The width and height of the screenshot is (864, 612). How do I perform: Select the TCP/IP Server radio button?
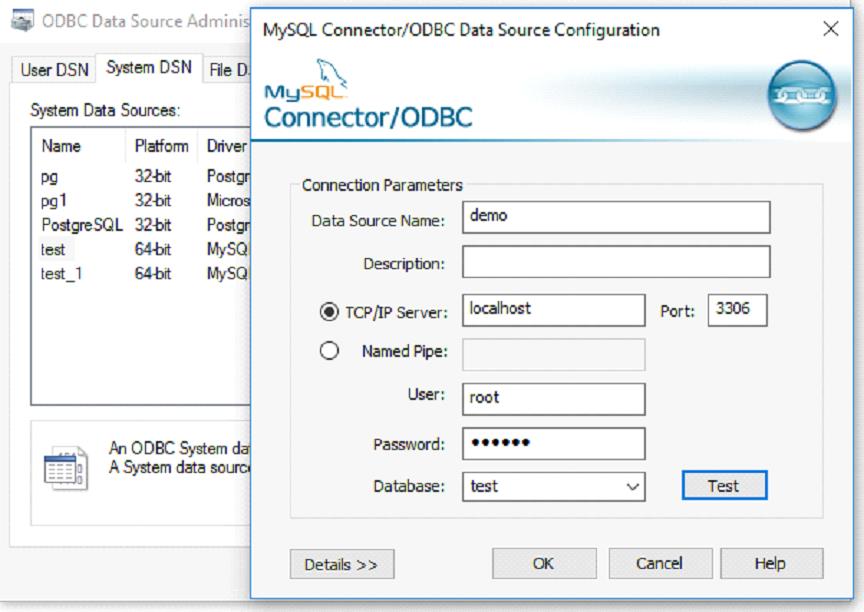coord(329,312)
